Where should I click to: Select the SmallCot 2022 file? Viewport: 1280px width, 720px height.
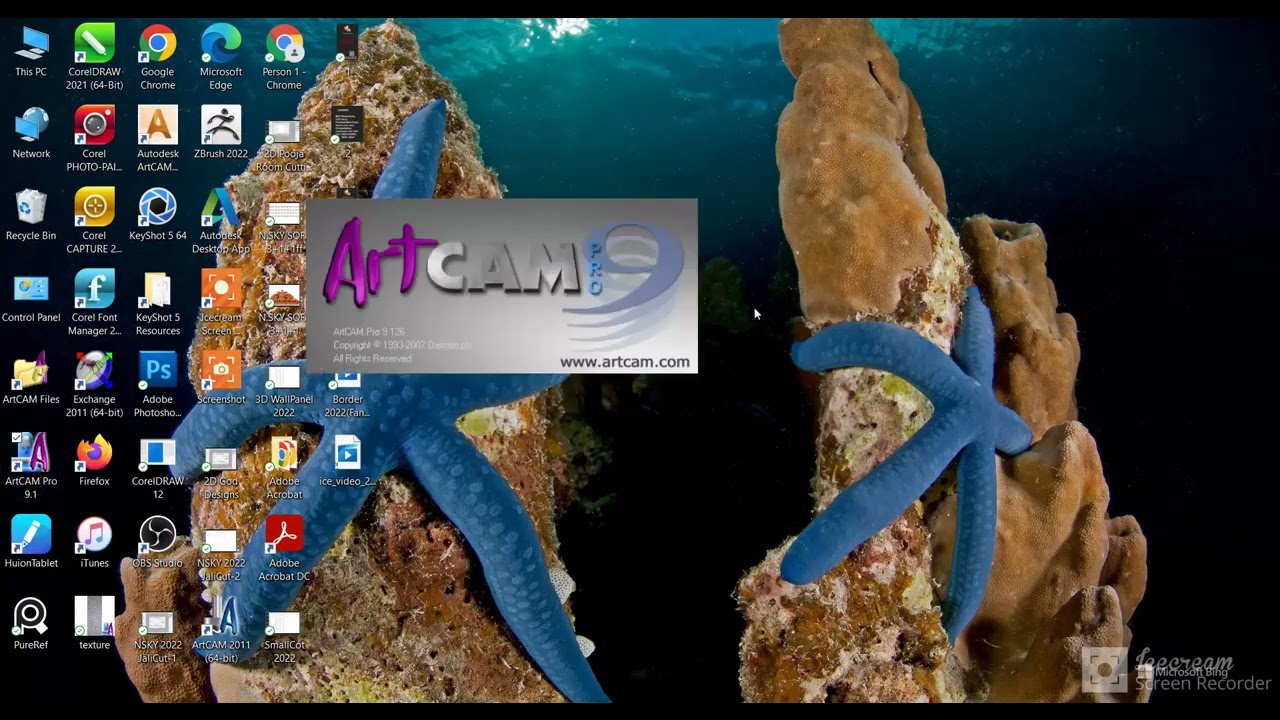tap(284, 637)
